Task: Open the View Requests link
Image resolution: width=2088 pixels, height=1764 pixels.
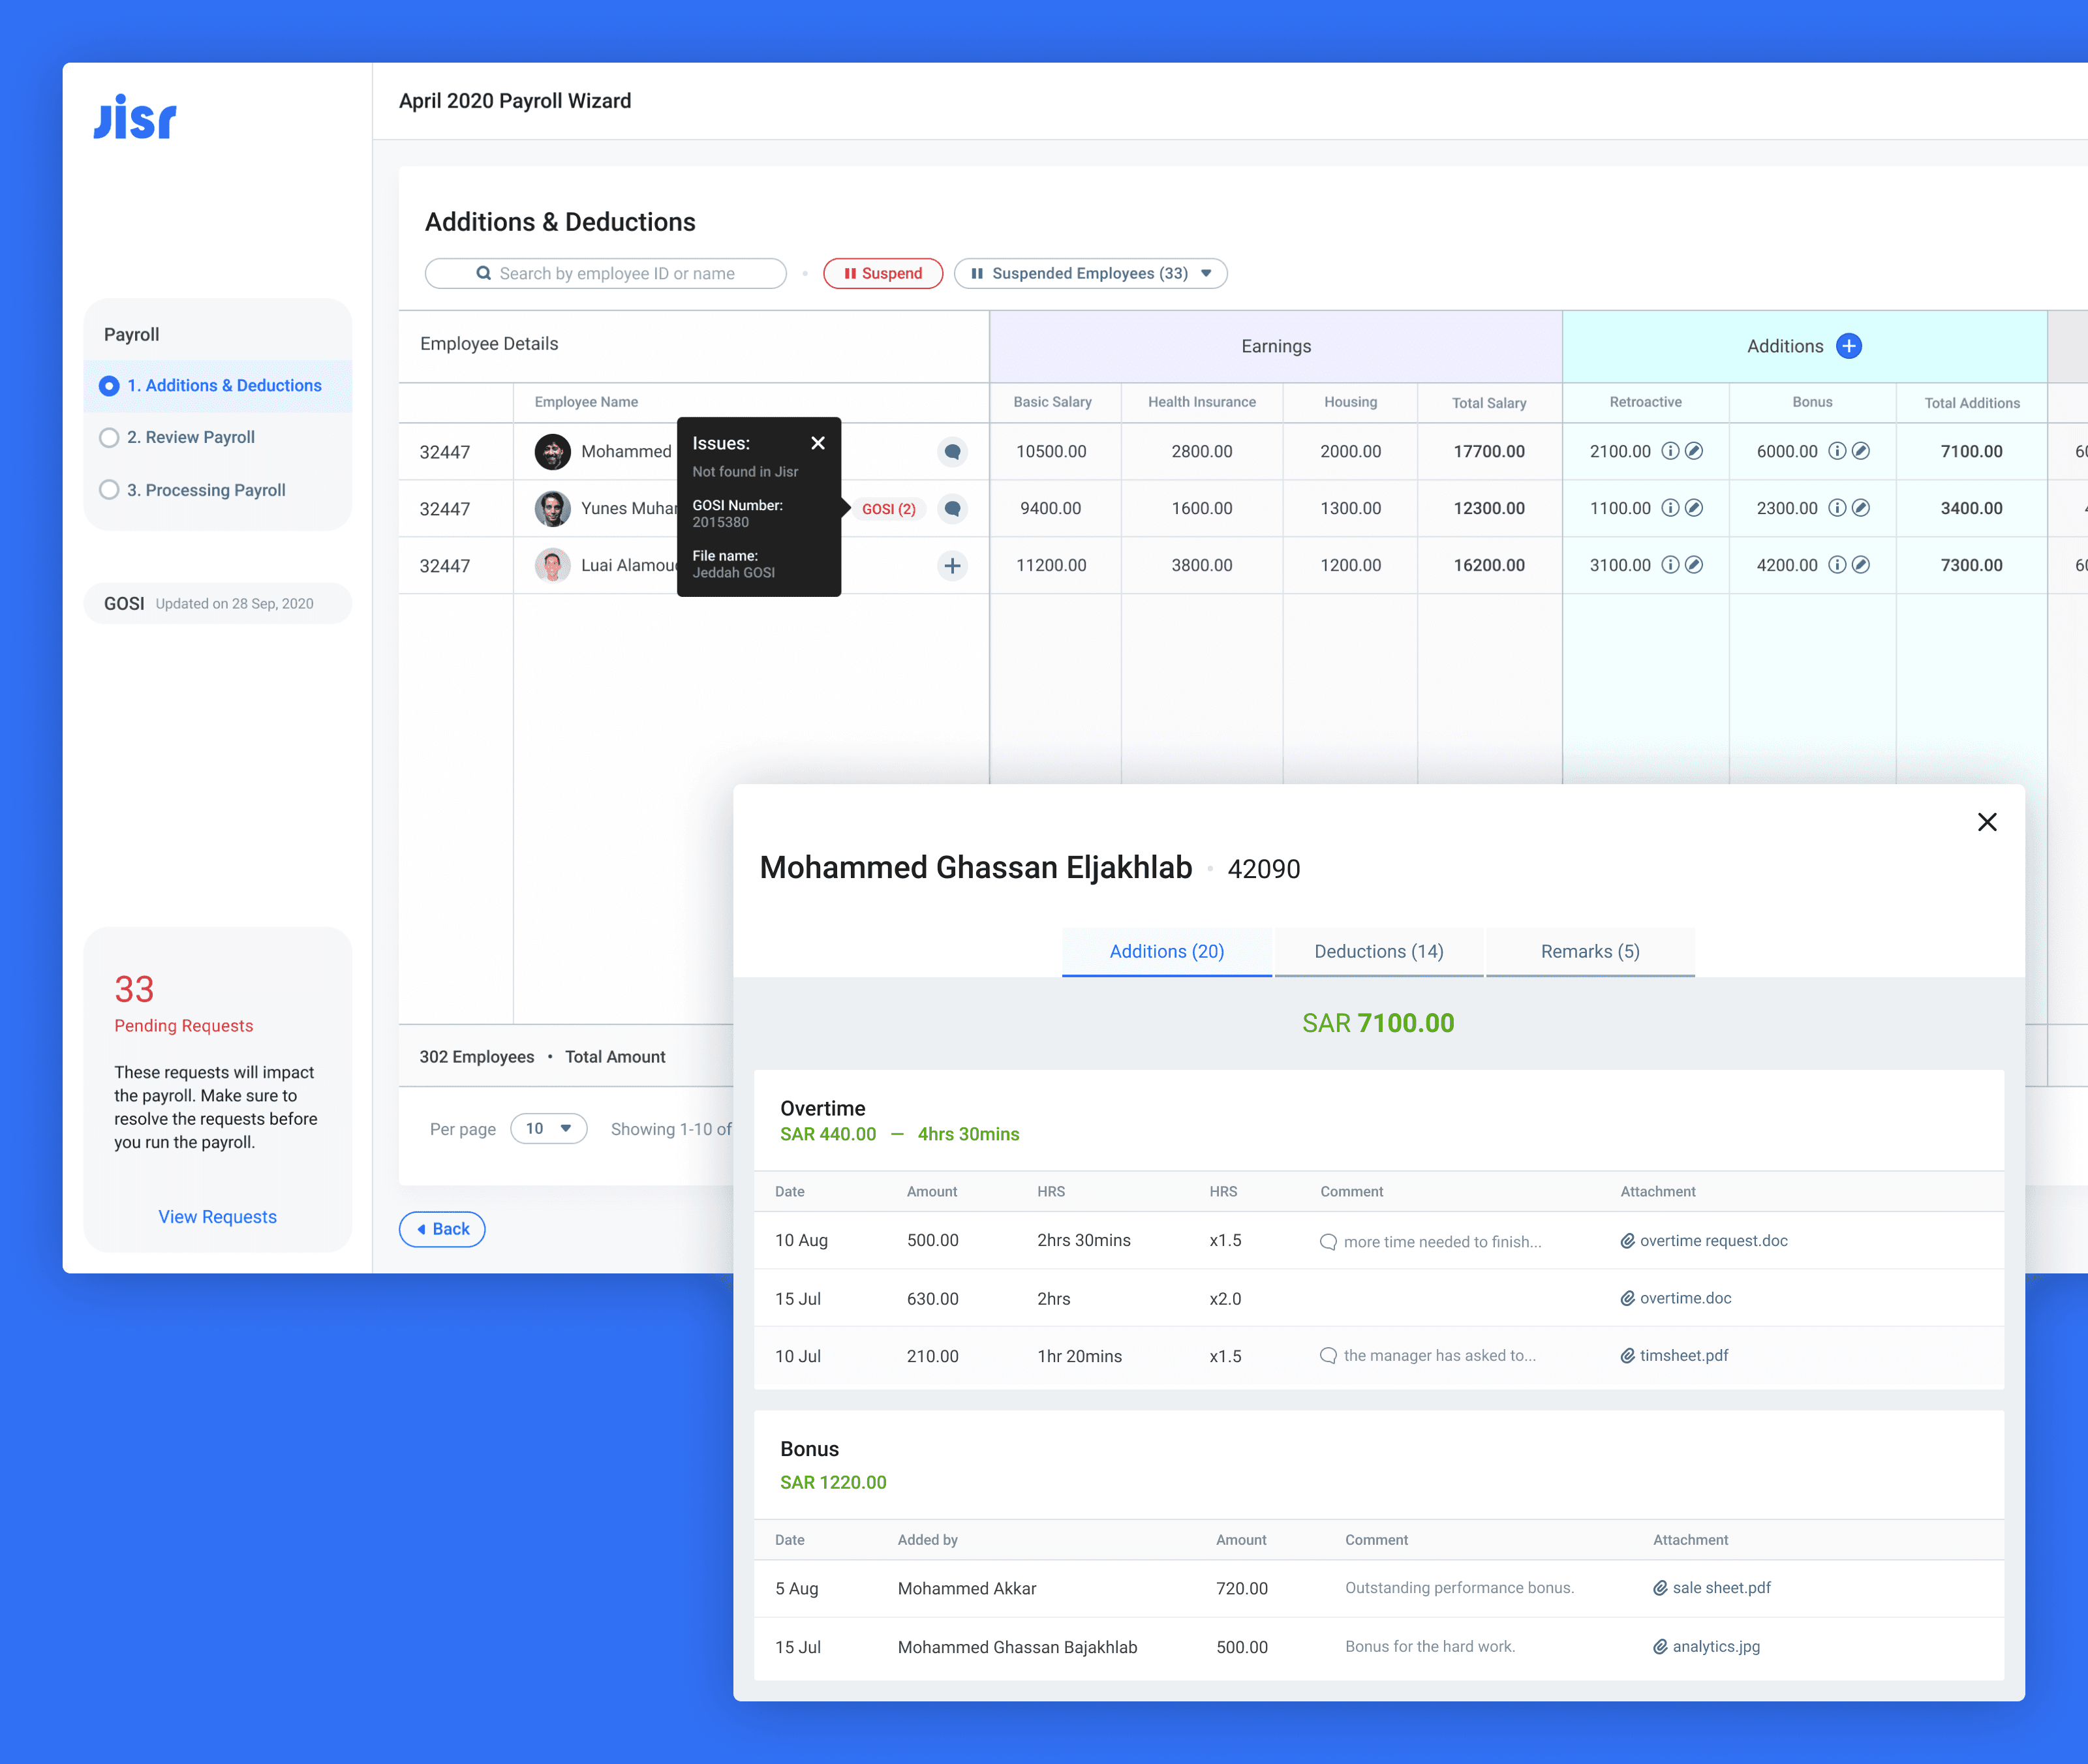Action: tap(217, 1217)
